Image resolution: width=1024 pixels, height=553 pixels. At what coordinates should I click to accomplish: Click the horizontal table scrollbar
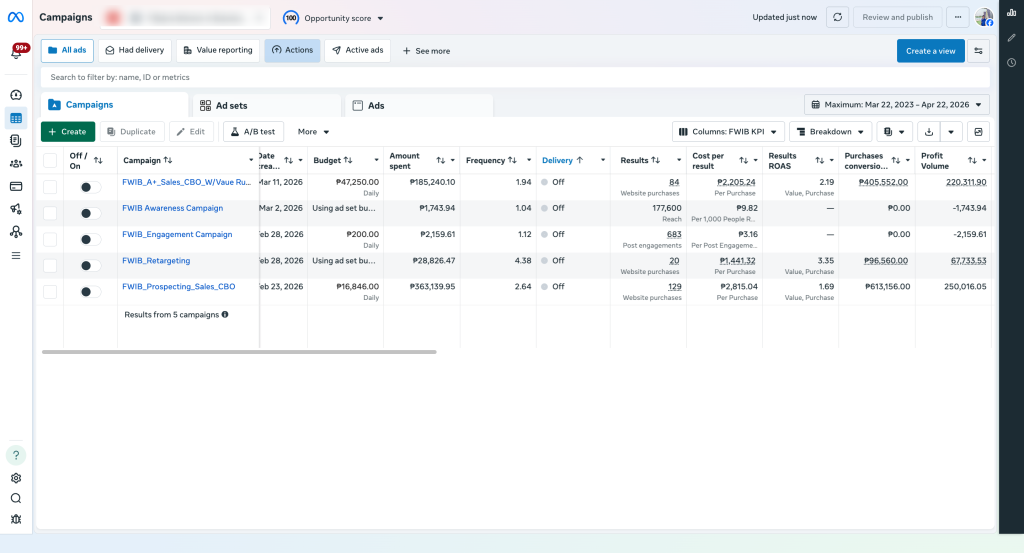(x=239, y=352)
